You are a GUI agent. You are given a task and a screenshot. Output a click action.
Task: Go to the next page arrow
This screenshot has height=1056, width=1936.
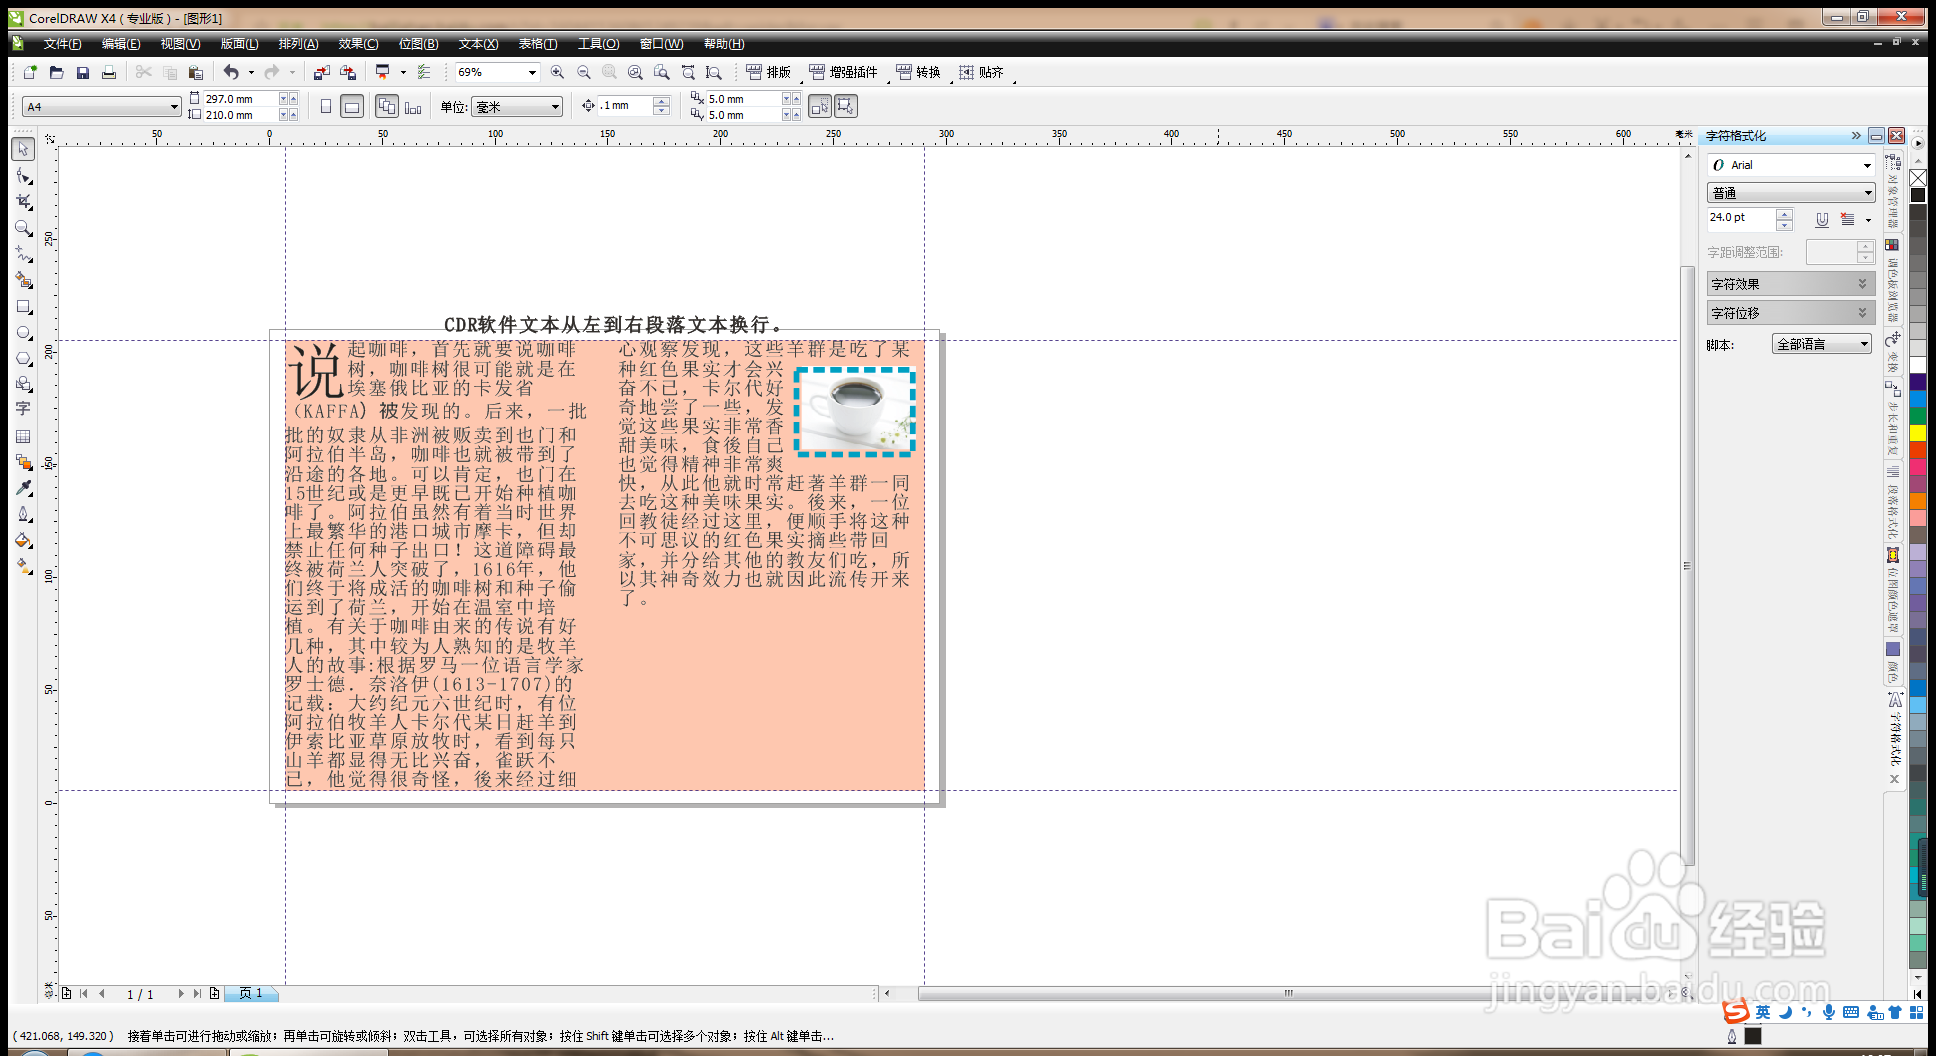(181, 993)
